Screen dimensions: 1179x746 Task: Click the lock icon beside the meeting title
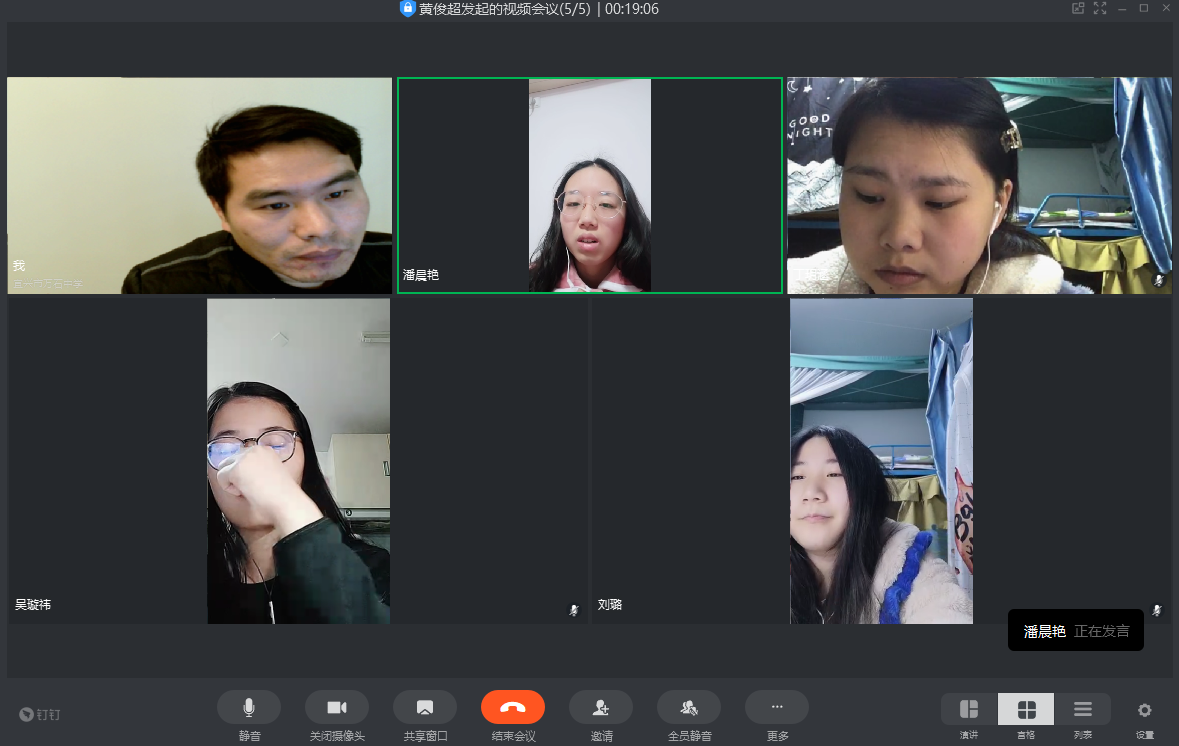(x=407, y=9)
